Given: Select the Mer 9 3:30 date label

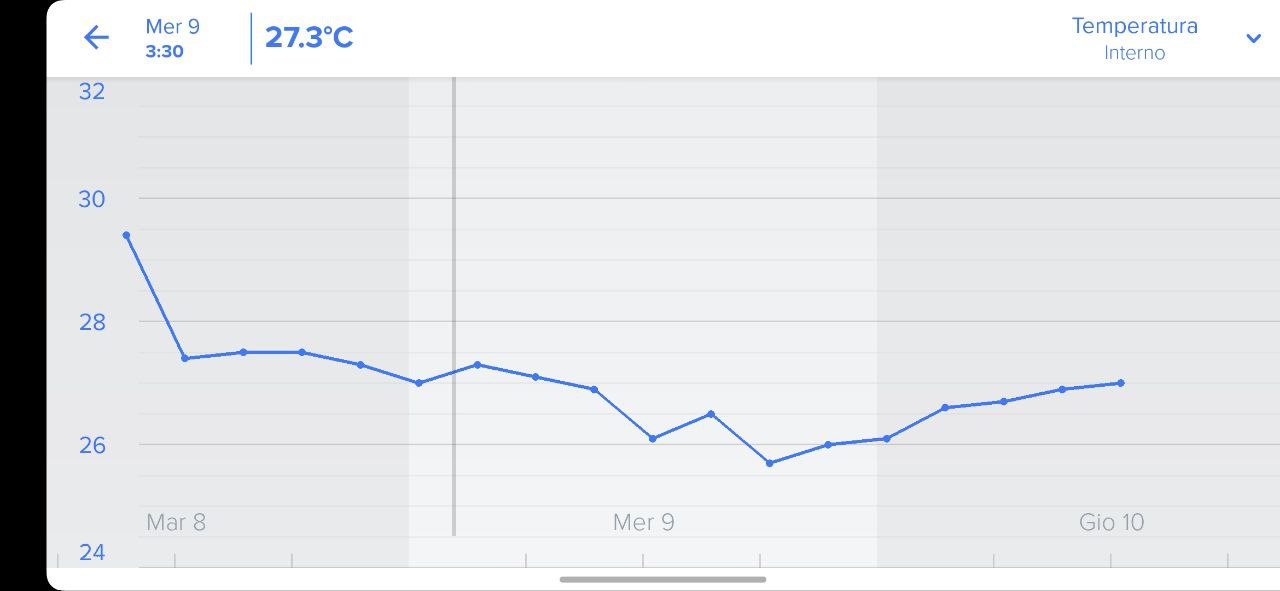Looking at the screenshot, I should click(x=172, y=38).
